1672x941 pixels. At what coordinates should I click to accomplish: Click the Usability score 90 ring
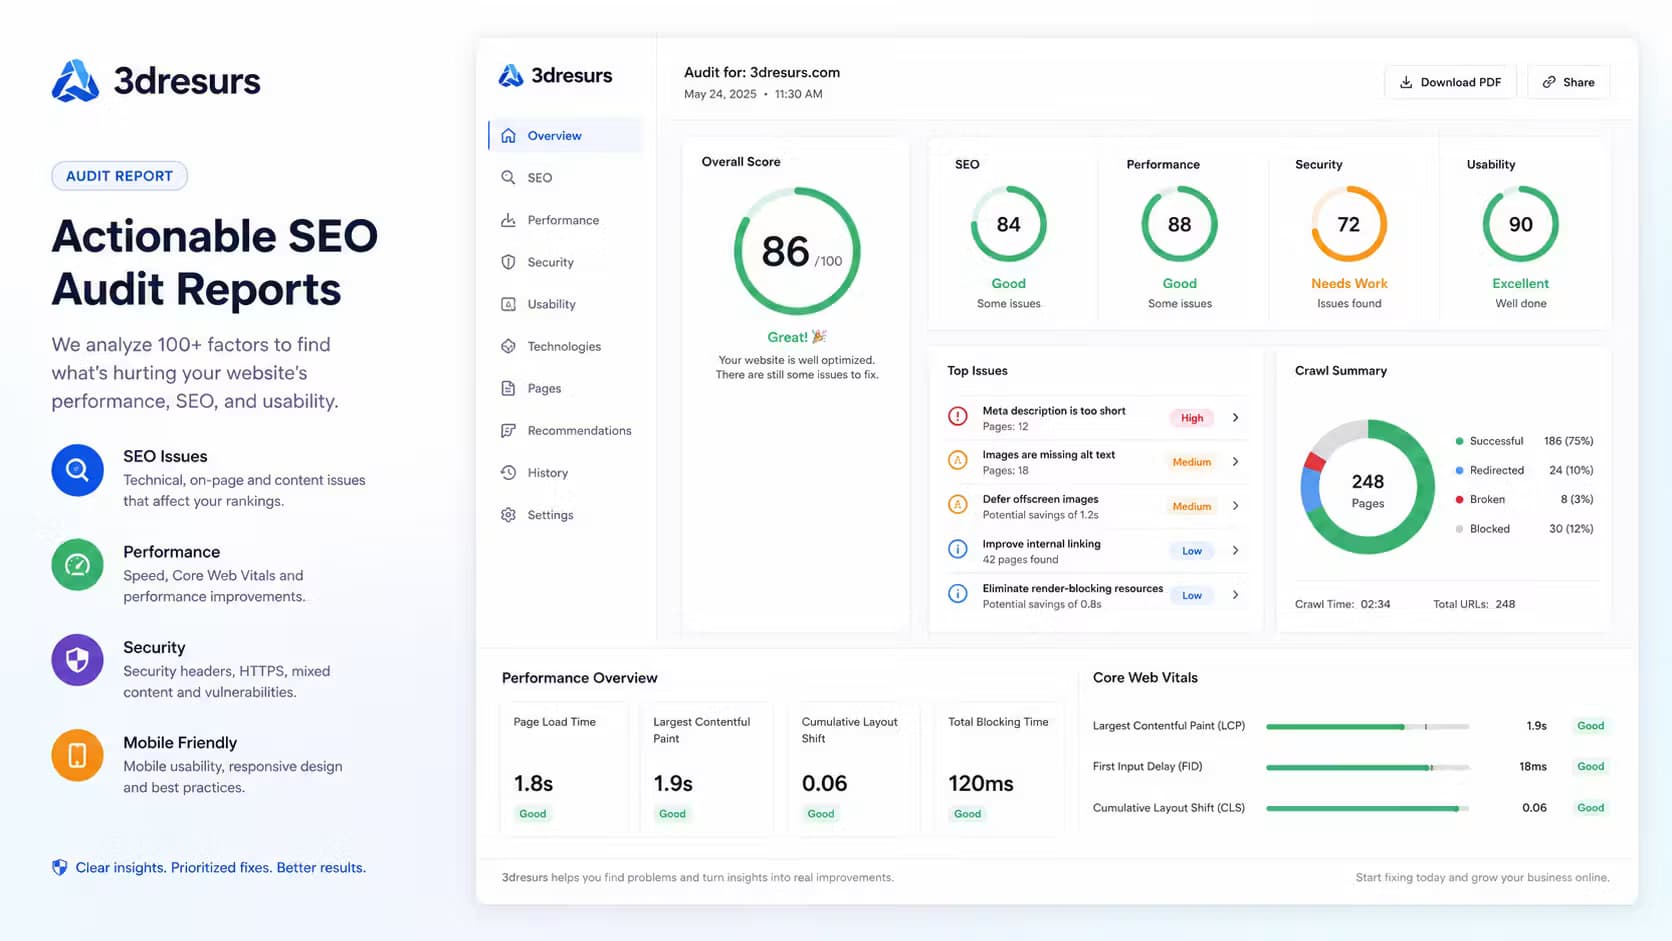click(x=1520, y=224)
